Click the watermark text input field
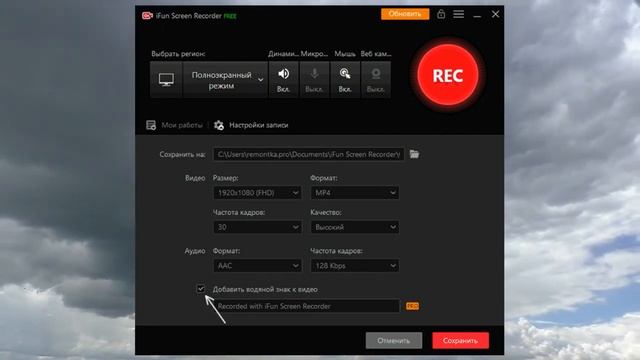The image size is (640, 360). click(x=306, y=306)
